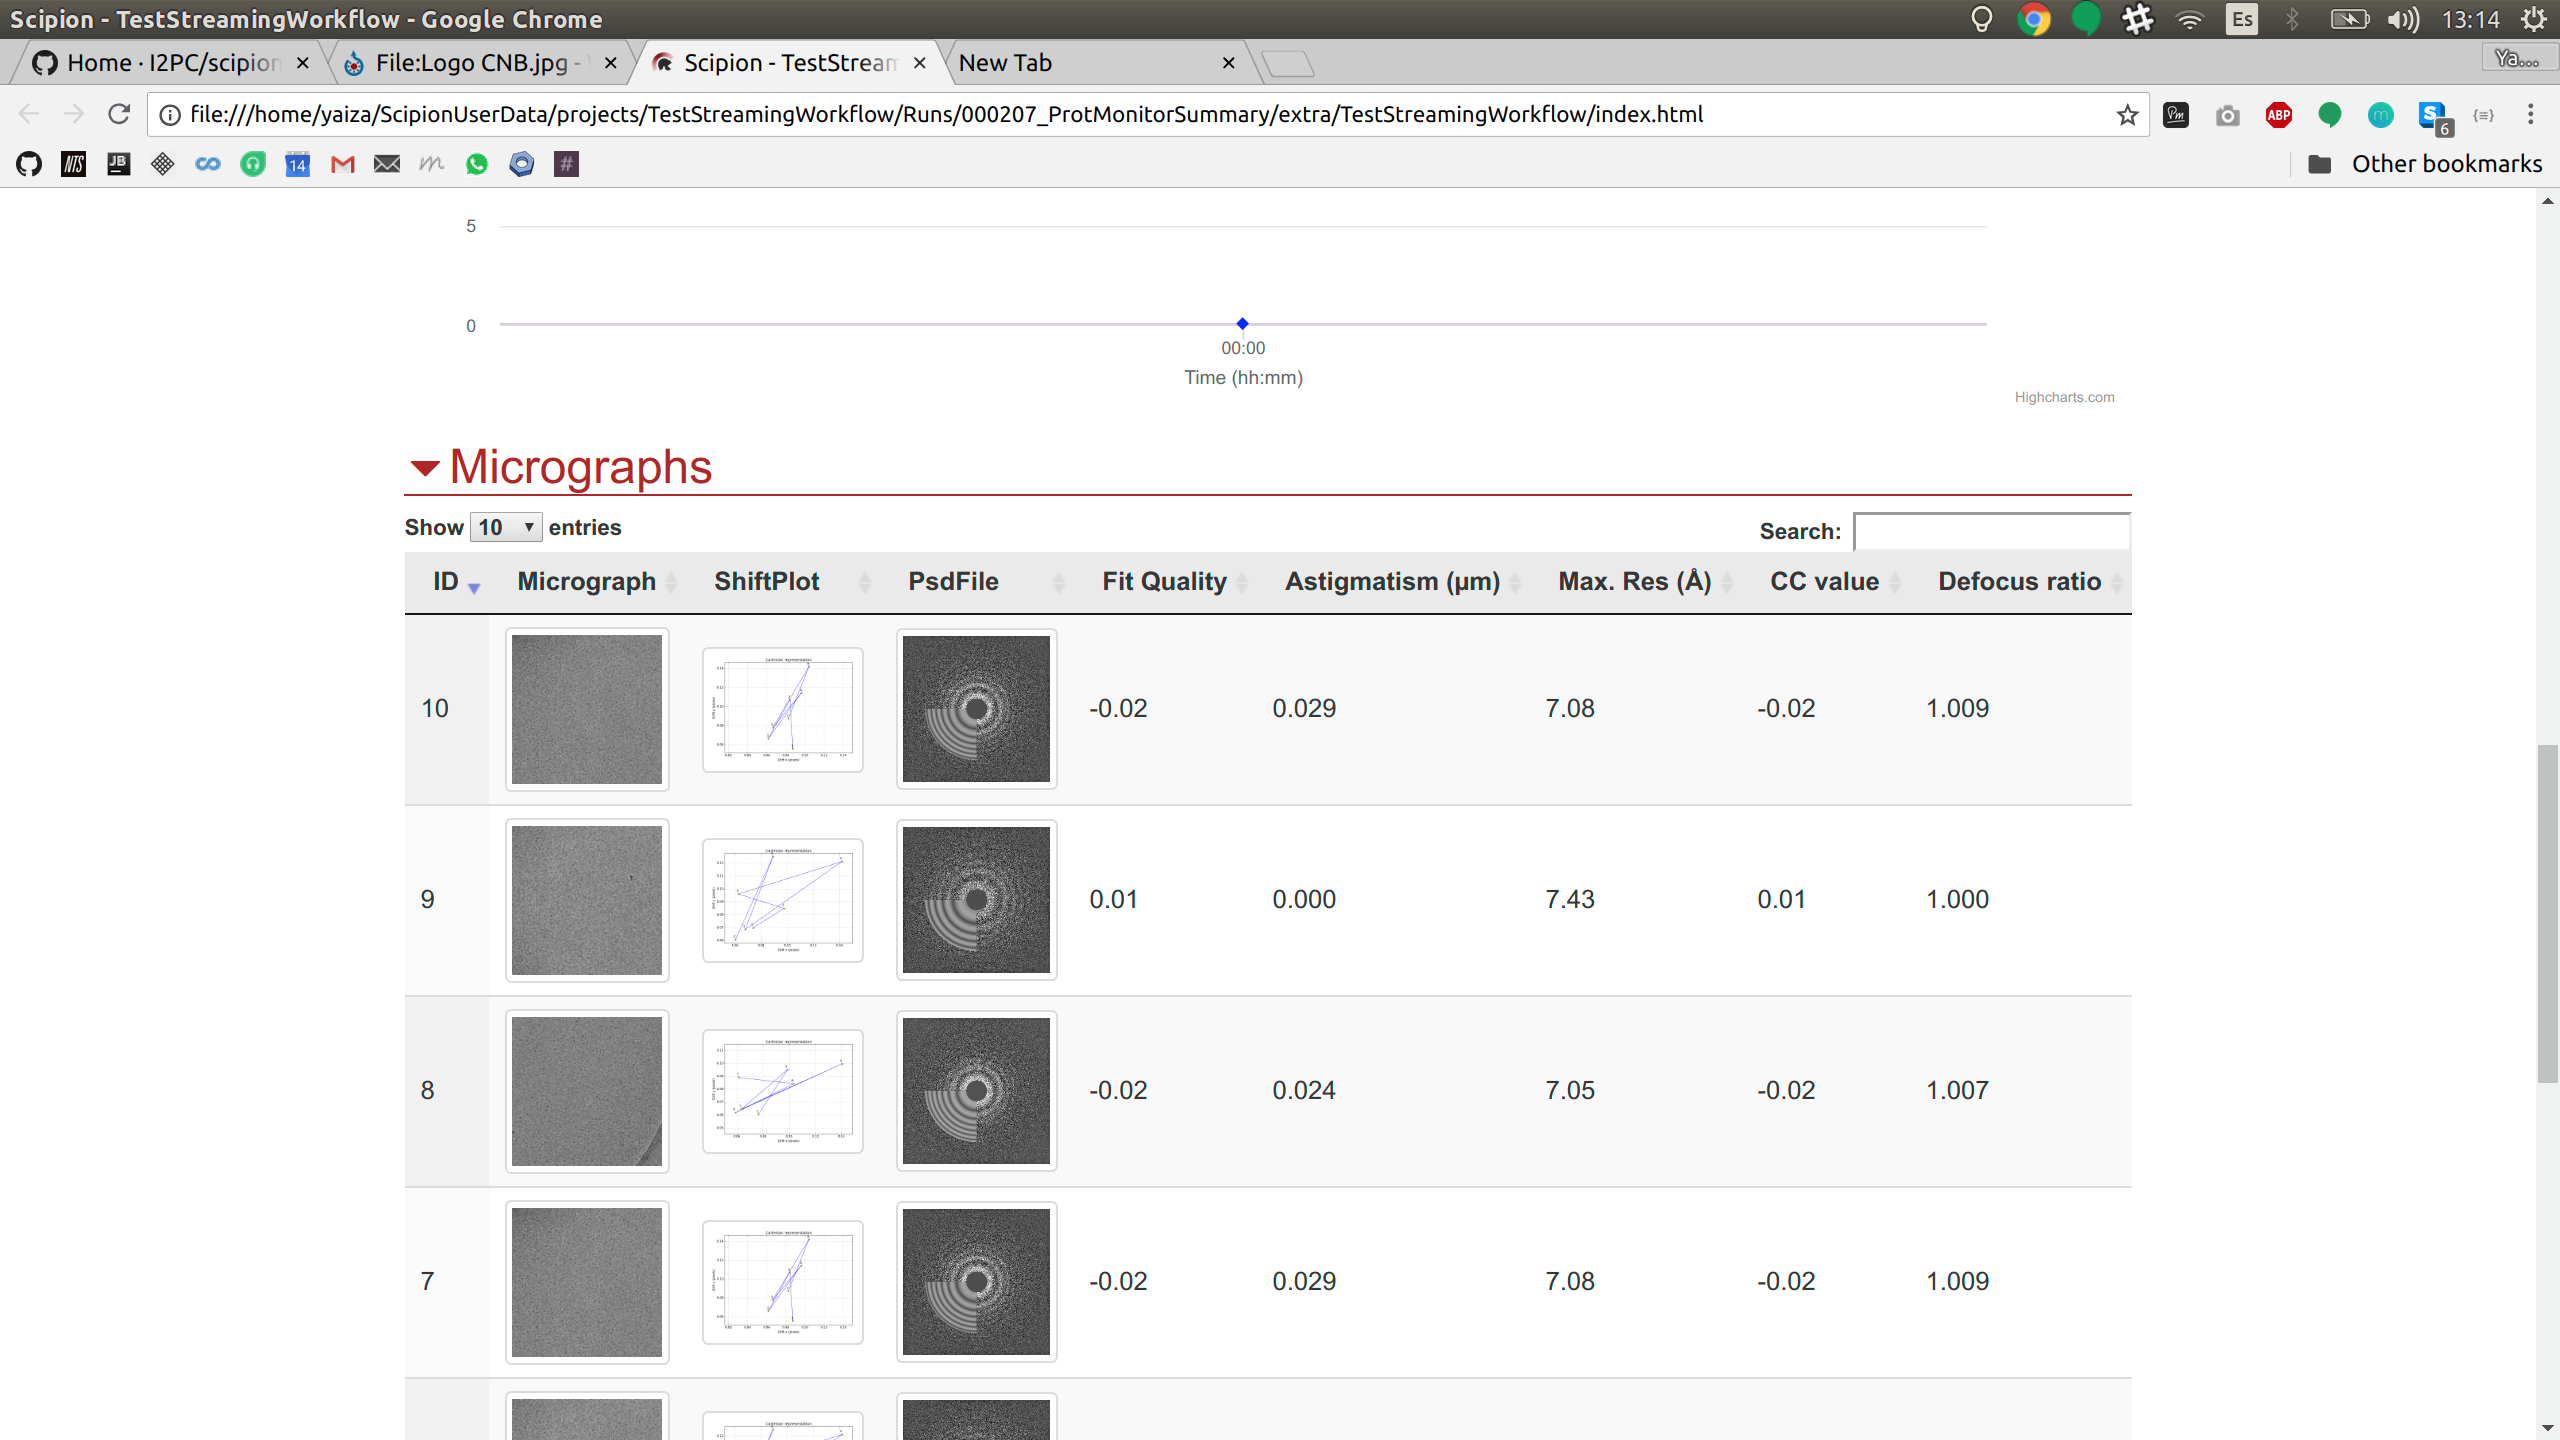This screenshot has width=2560, height=1440.
Task: Open micrograph 10 PSD thumbnail
Action: [x=976, y=709]
